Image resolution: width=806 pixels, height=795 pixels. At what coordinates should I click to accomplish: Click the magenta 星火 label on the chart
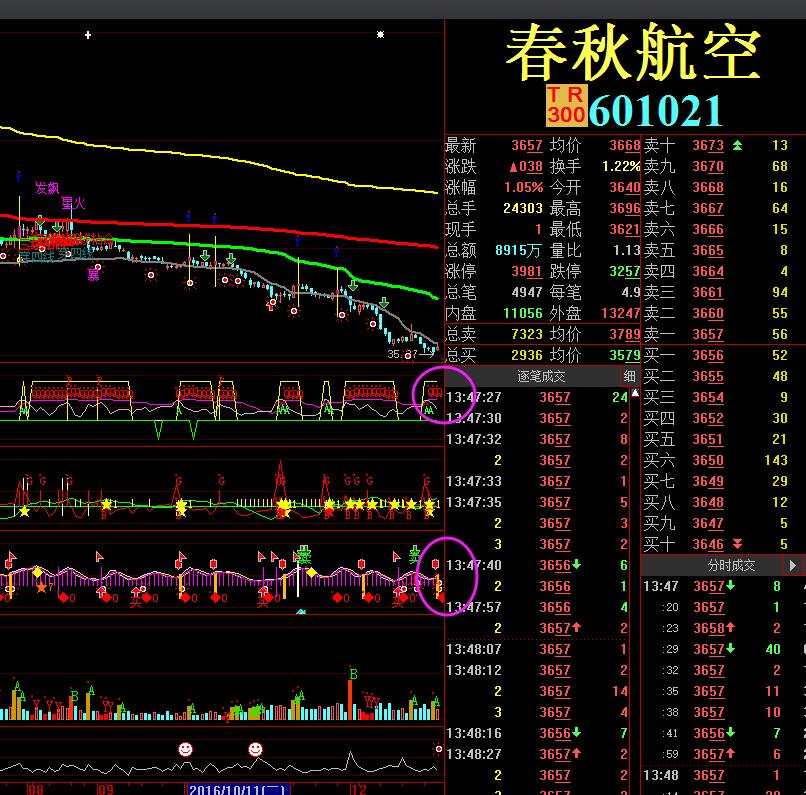tap(73, 204)
